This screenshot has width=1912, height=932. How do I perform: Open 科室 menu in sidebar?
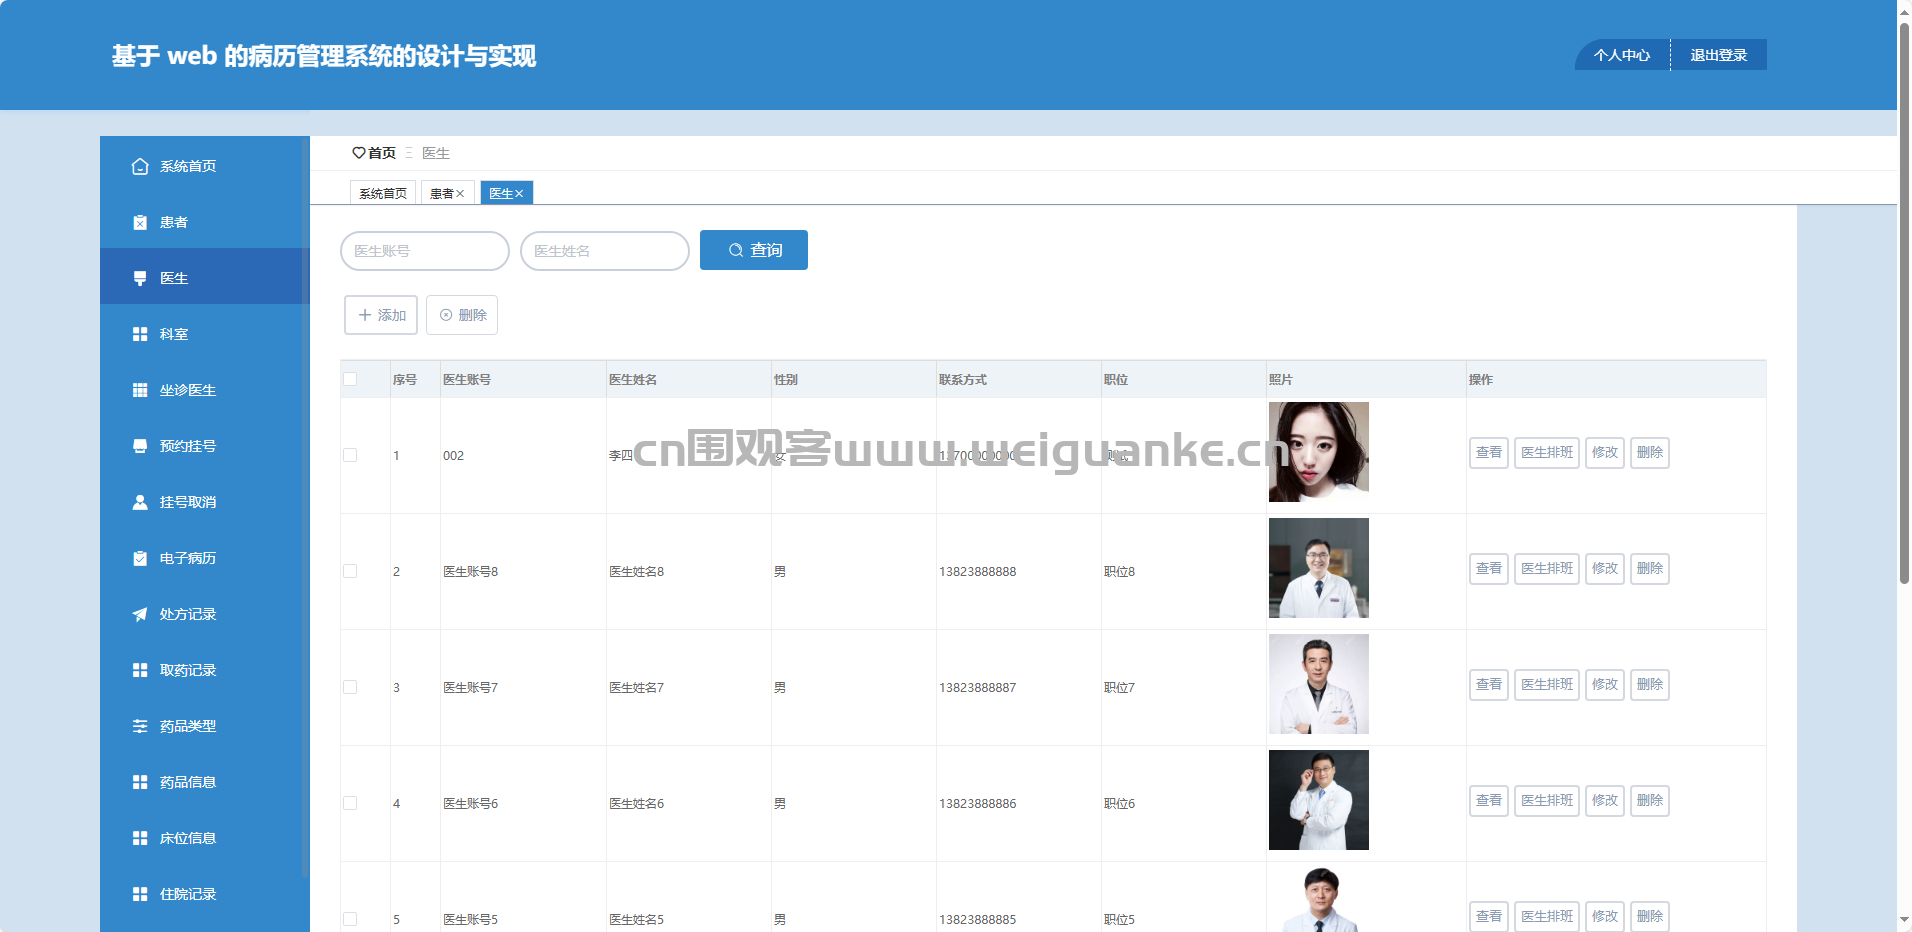coord(205,334)
